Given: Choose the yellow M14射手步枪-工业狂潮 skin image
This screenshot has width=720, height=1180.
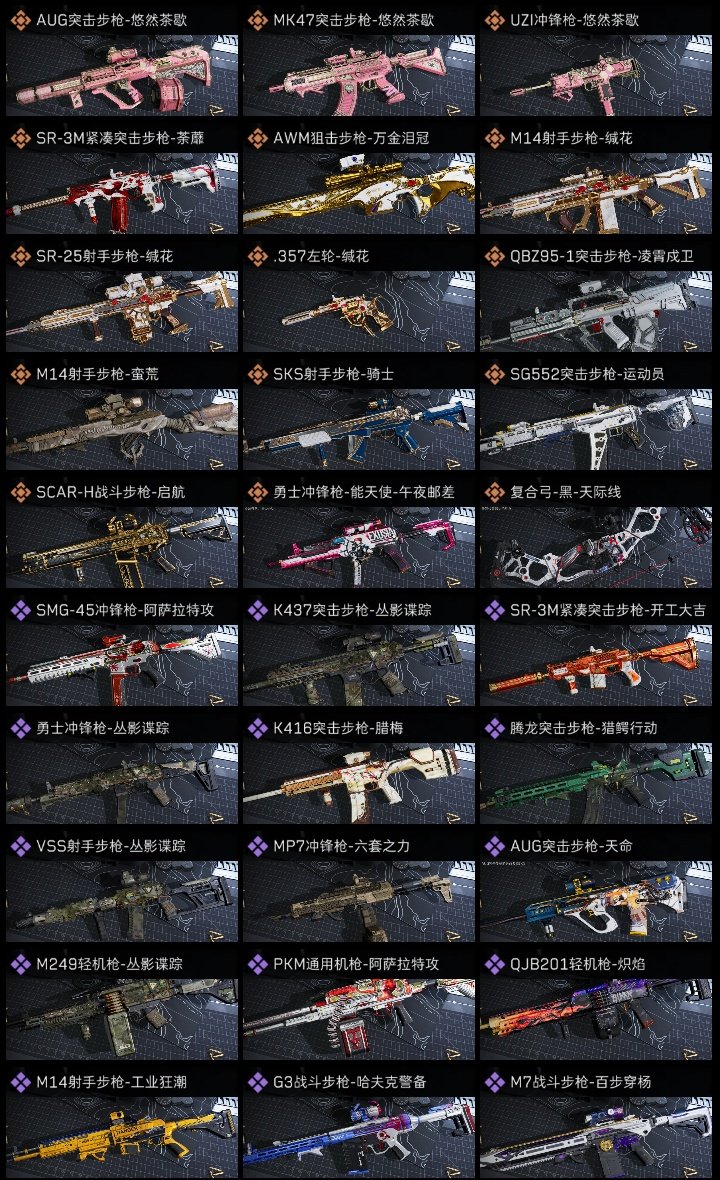Looking at the screenshot, I should coord(122,1137).
